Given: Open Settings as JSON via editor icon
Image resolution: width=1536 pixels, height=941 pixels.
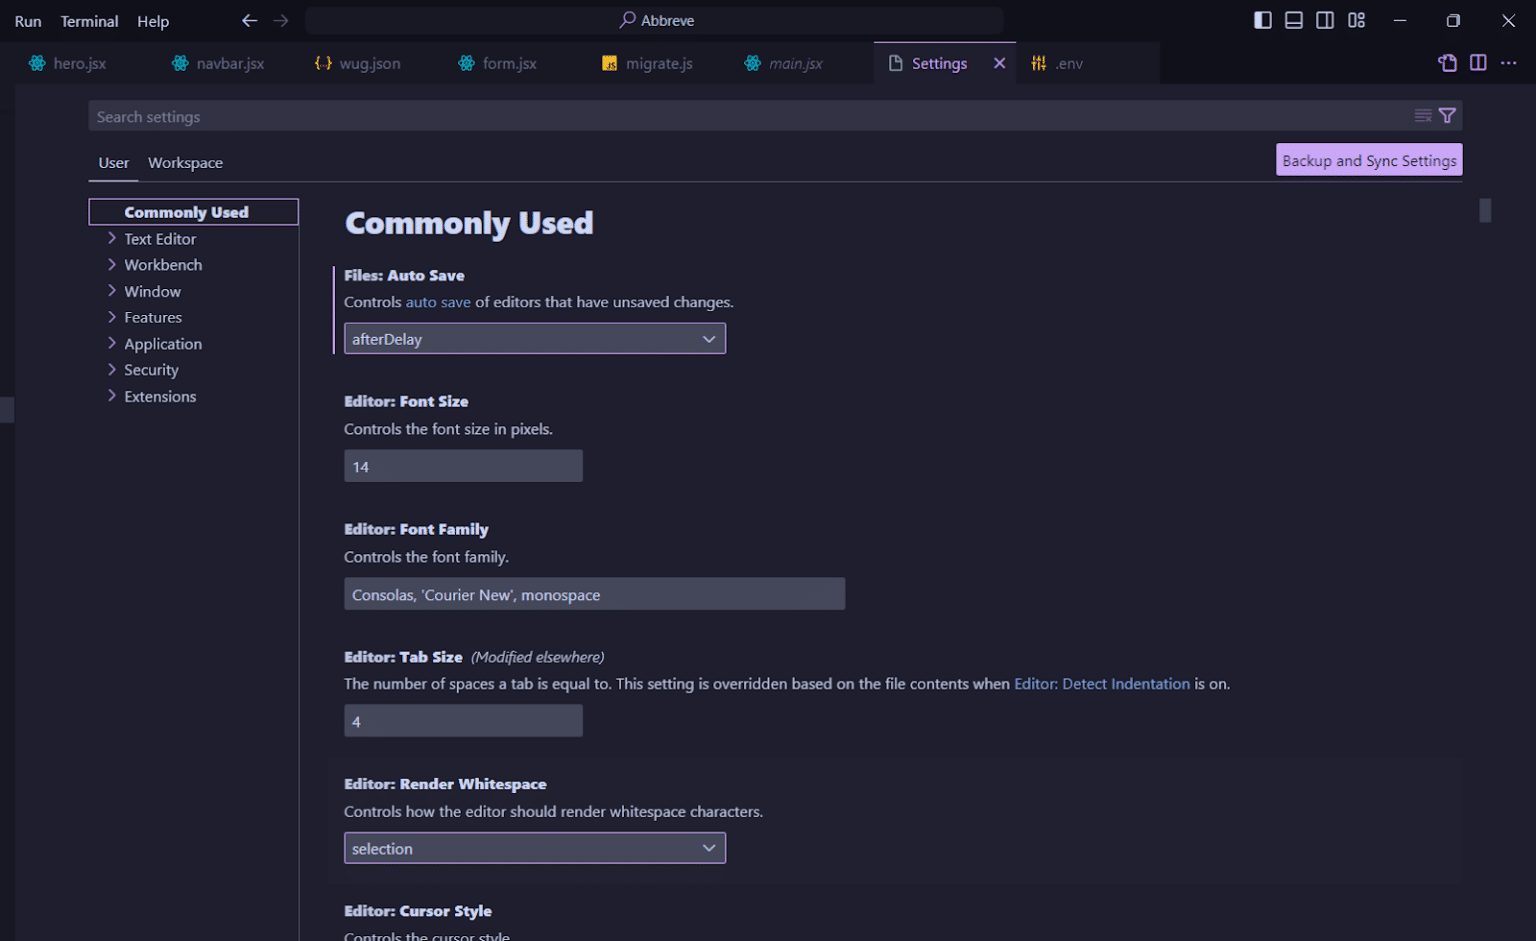Looking at the screenshot, I should pyautogui.click(x=1447, y=62).
